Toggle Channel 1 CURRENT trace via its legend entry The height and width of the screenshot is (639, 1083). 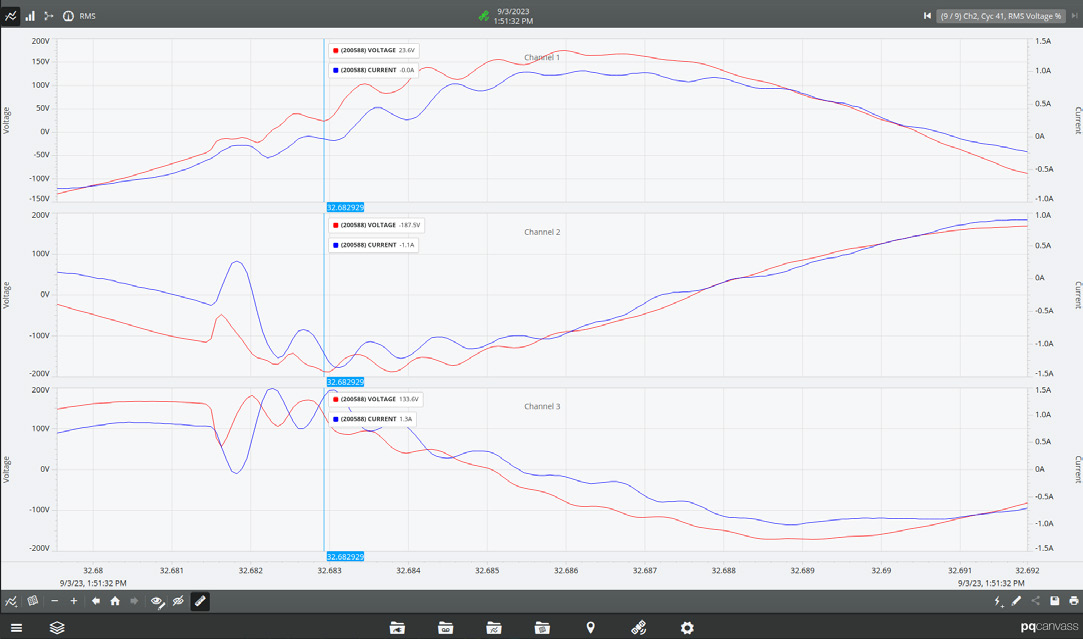(x=371, y=69)
